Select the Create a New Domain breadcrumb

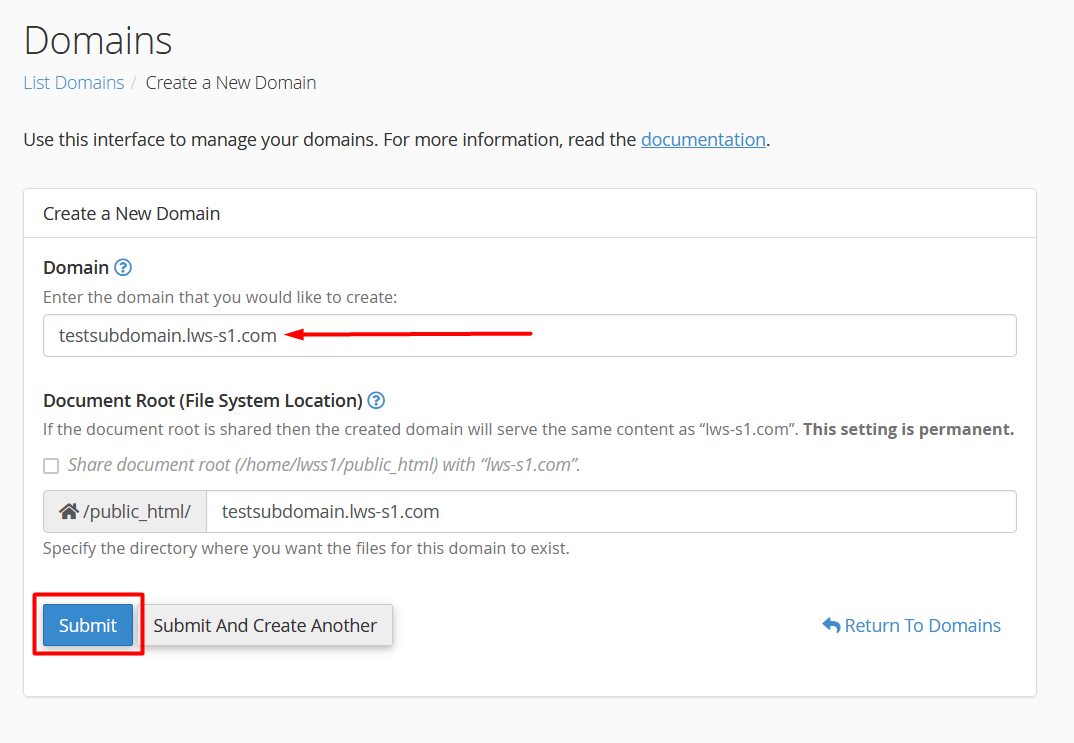[231, 83]
